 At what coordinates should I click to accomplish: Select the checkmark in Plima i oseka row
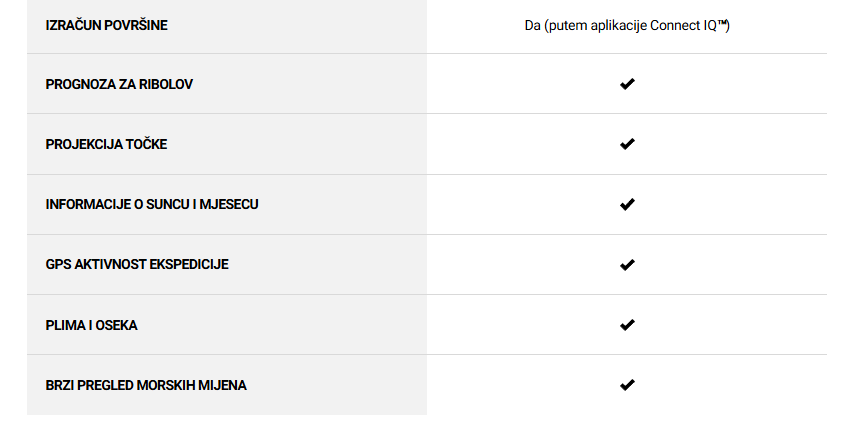(x=627, y=325)
